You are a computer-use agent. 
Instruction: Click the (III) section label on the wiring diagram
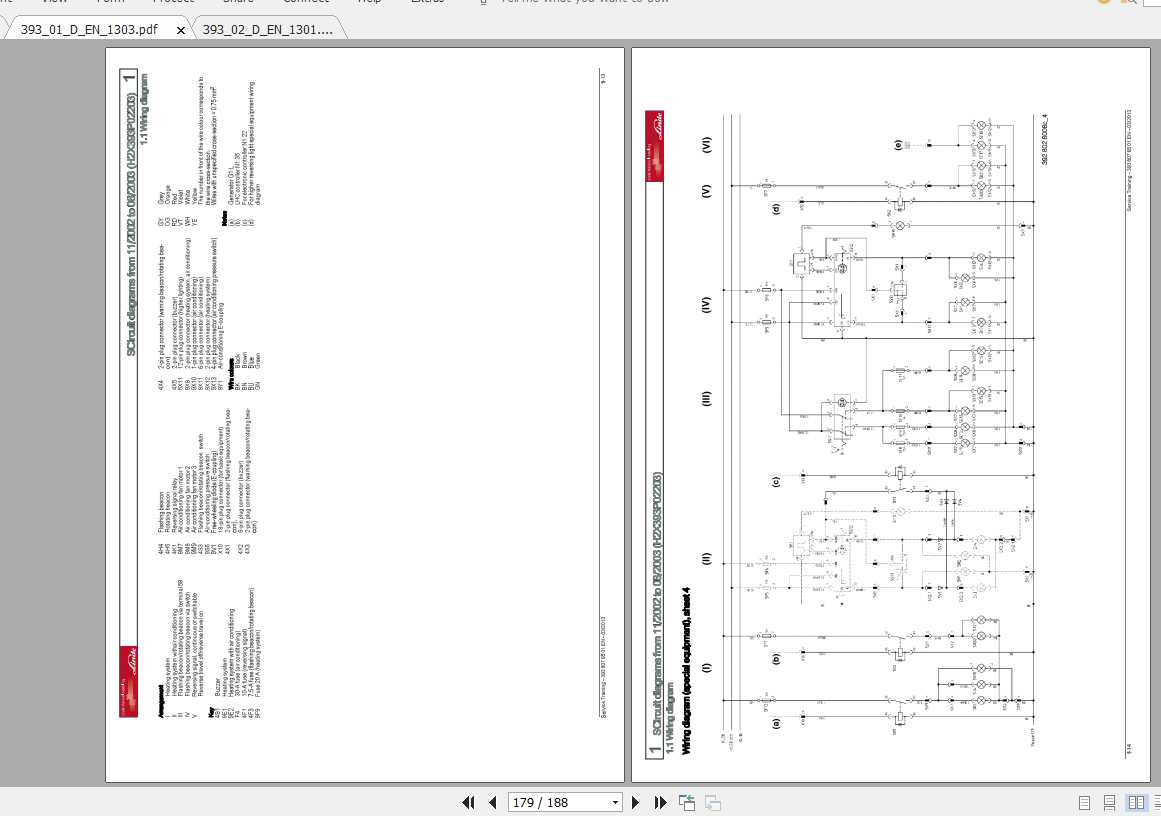(706, 399)
